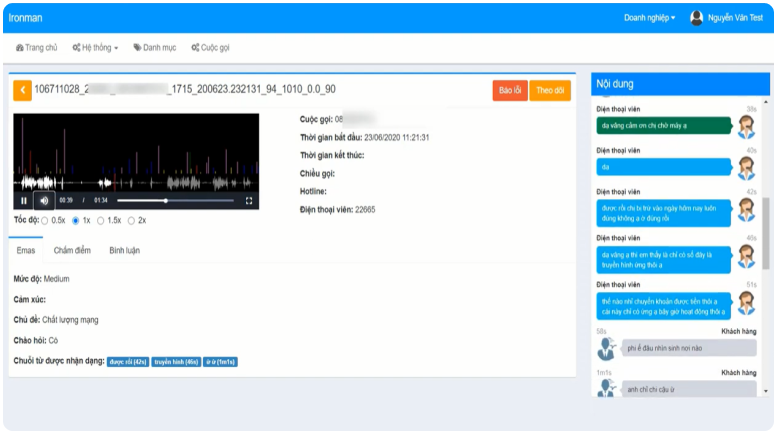
Task: Click the Điện thoại viên value 22665
Action: pos(365,210)
